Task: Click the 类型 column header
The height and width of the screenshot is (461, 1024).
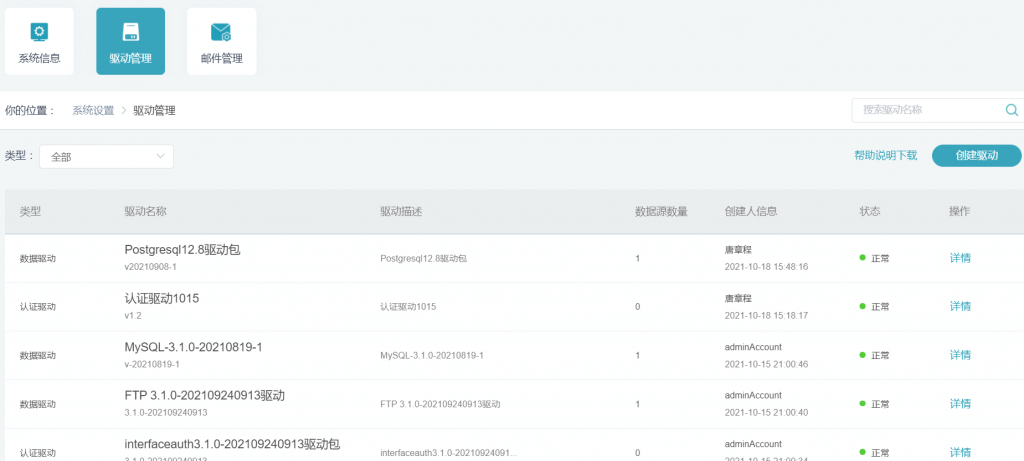Action: click(x=30, y=212)
